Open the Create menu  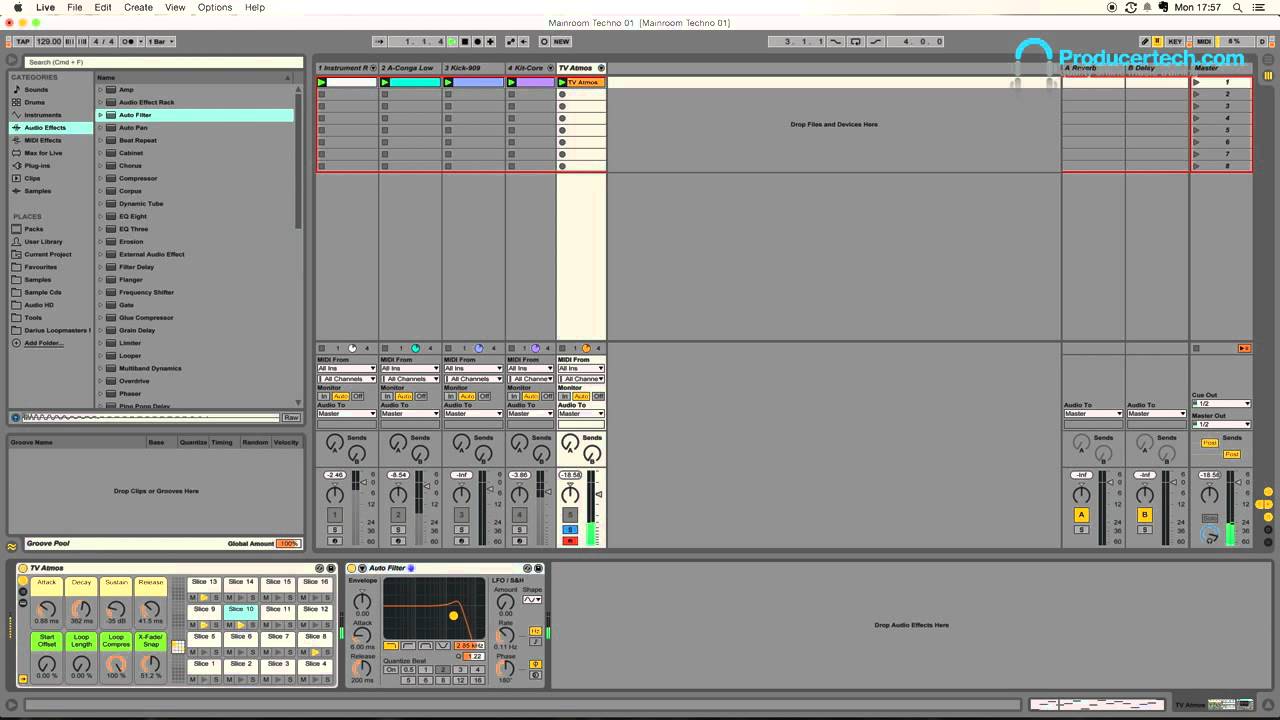point(138,7)
